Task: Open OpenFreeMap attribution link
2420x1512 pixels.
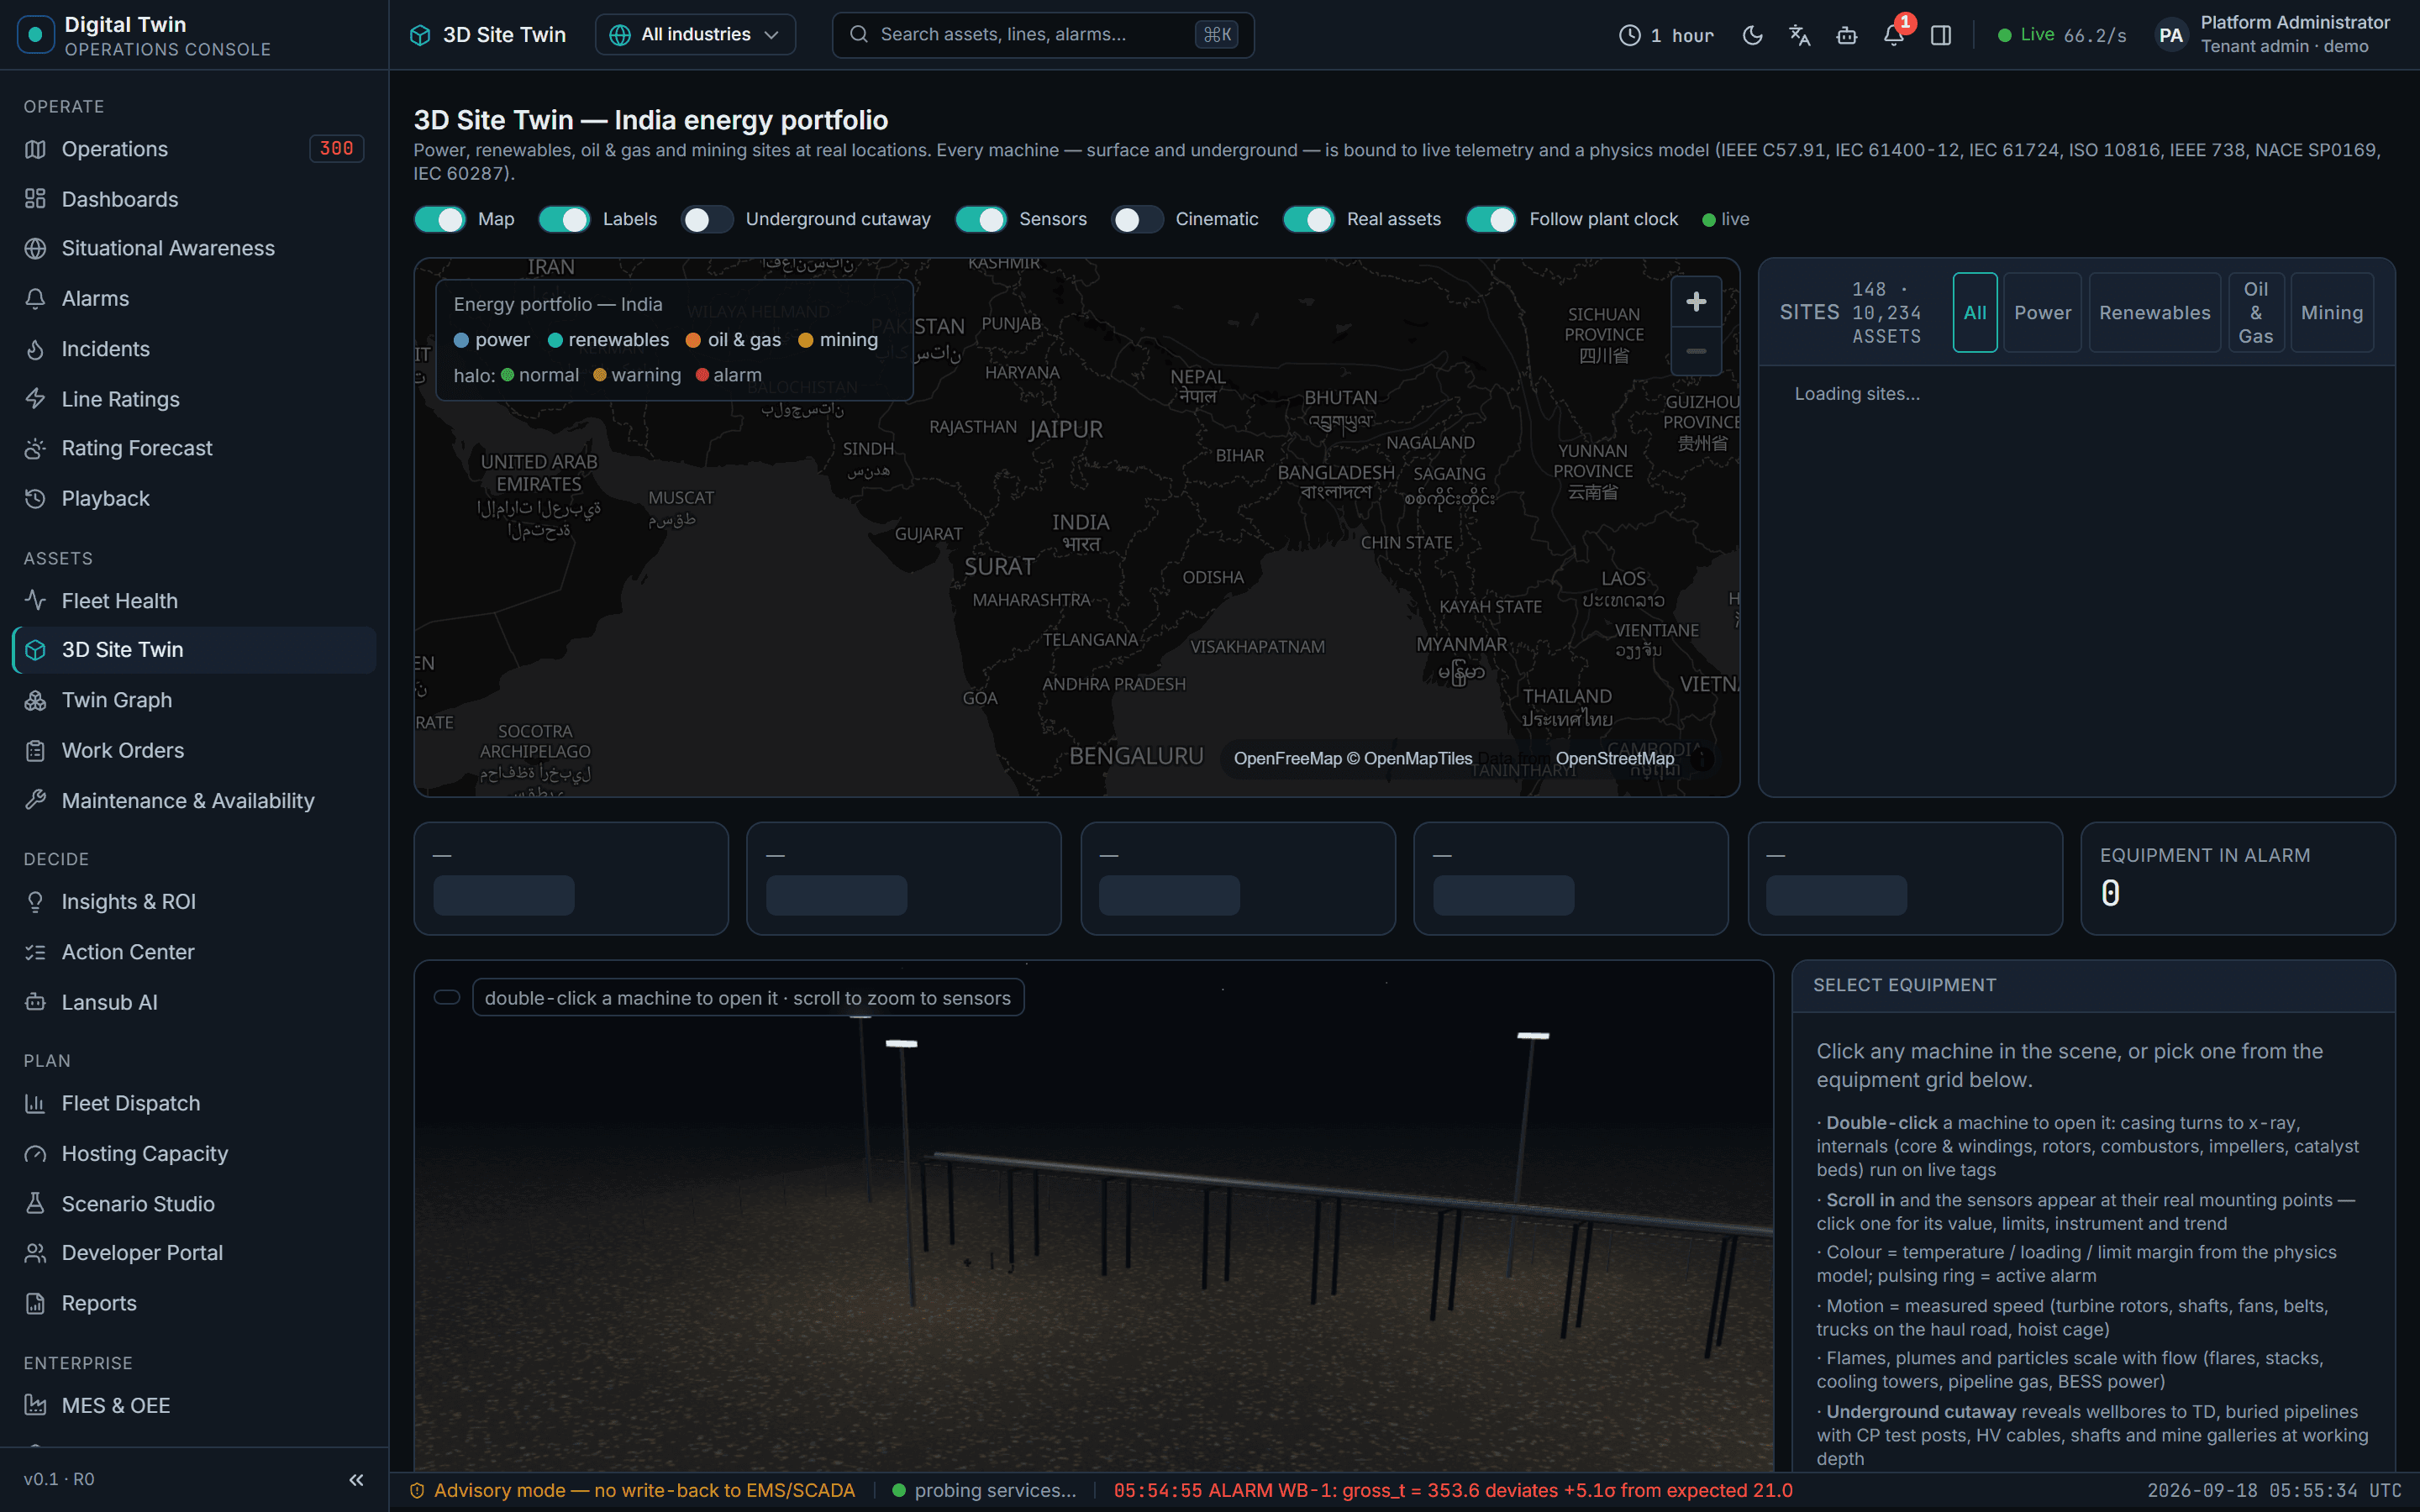Action: tap(1287, 758)
